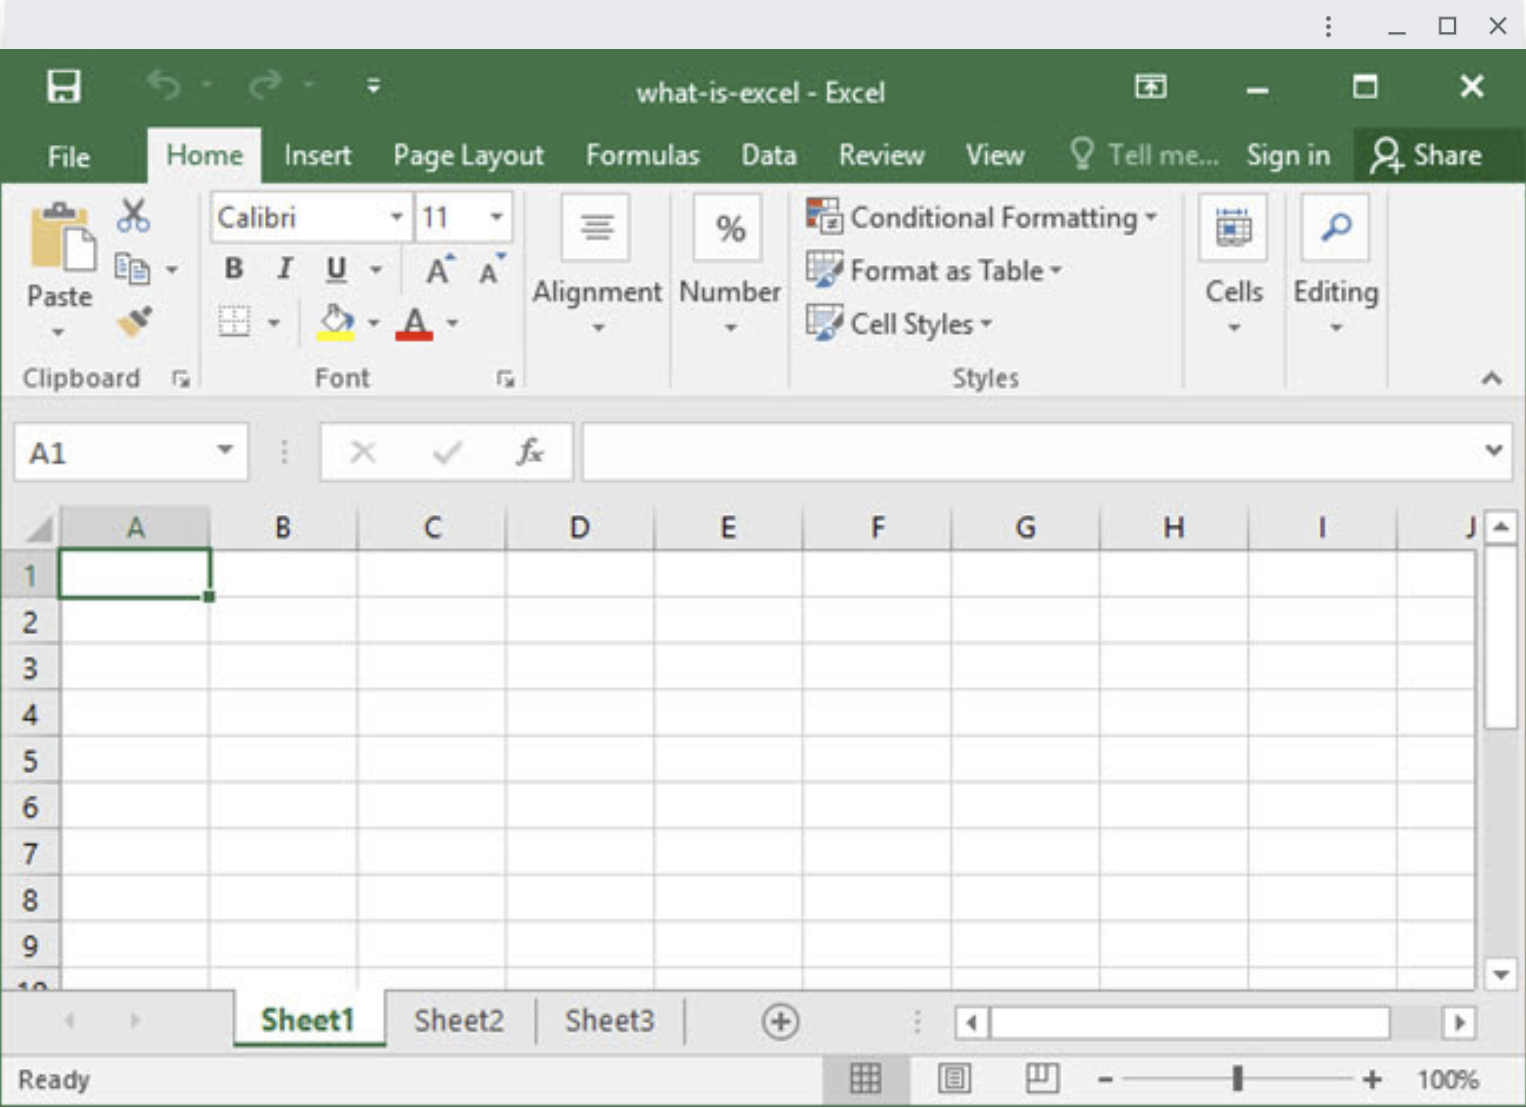
Task: Open Format as Table dropdown
Action: click(x=934, y=270)
